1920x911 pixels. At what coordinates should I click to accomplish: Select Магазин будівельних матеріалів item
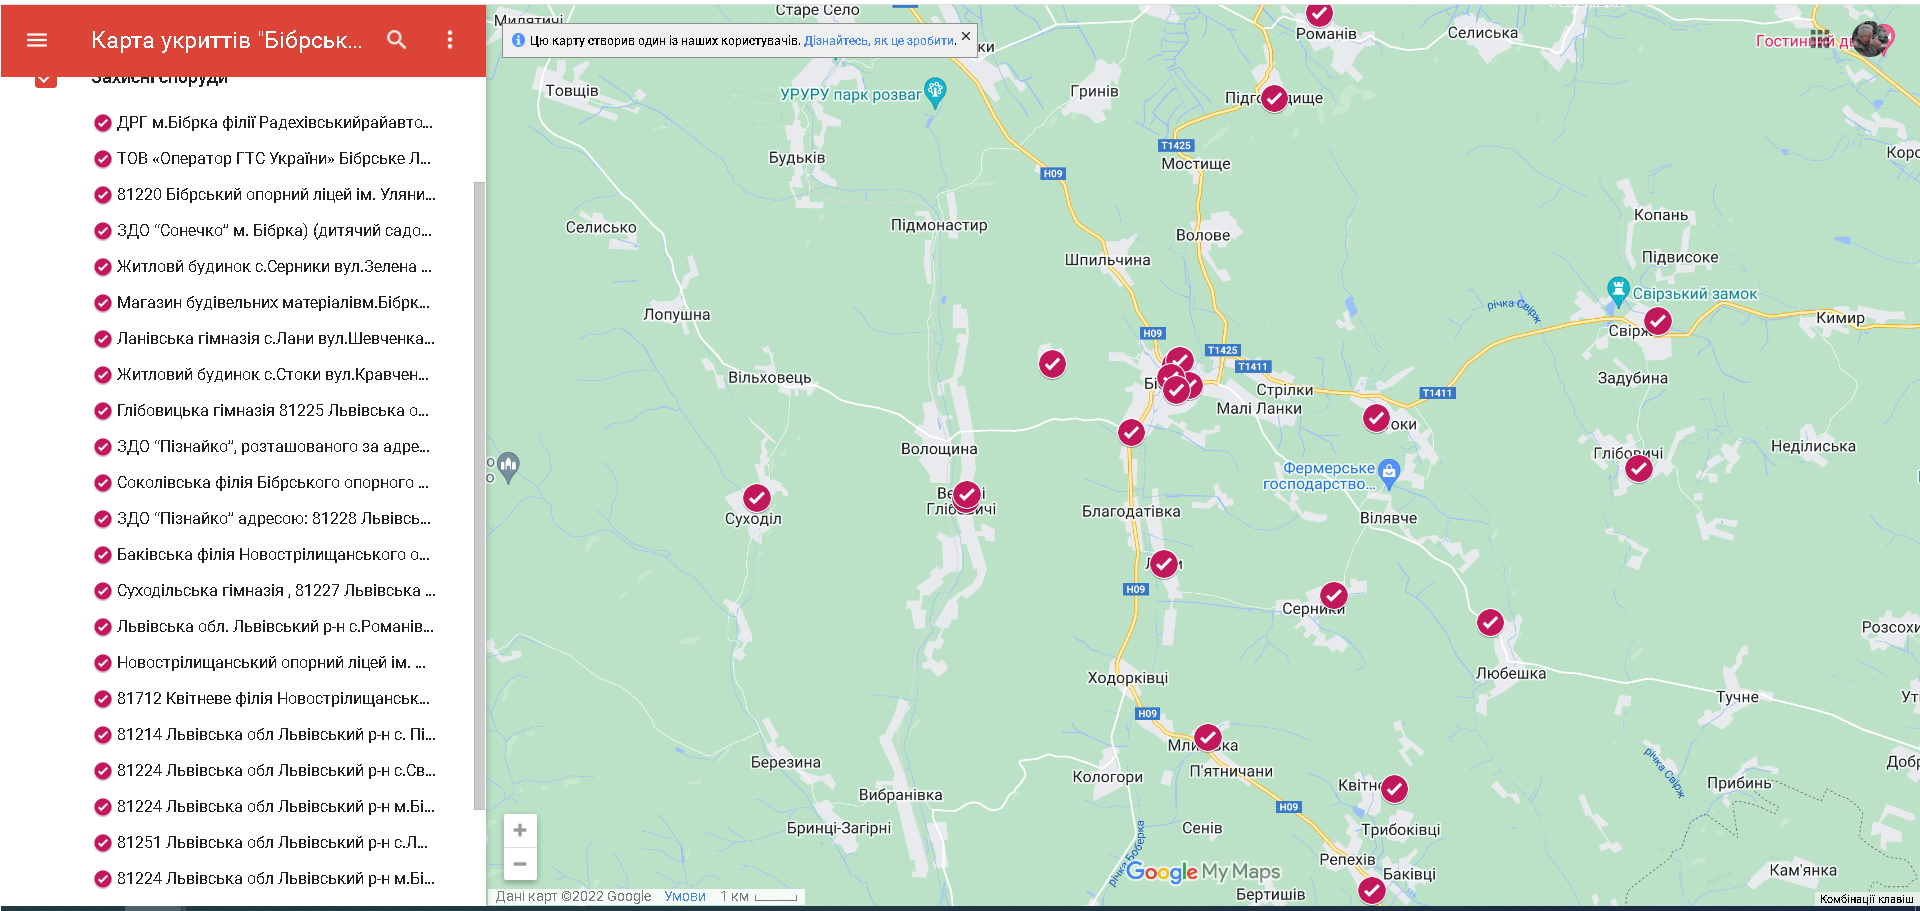[263, 303]
